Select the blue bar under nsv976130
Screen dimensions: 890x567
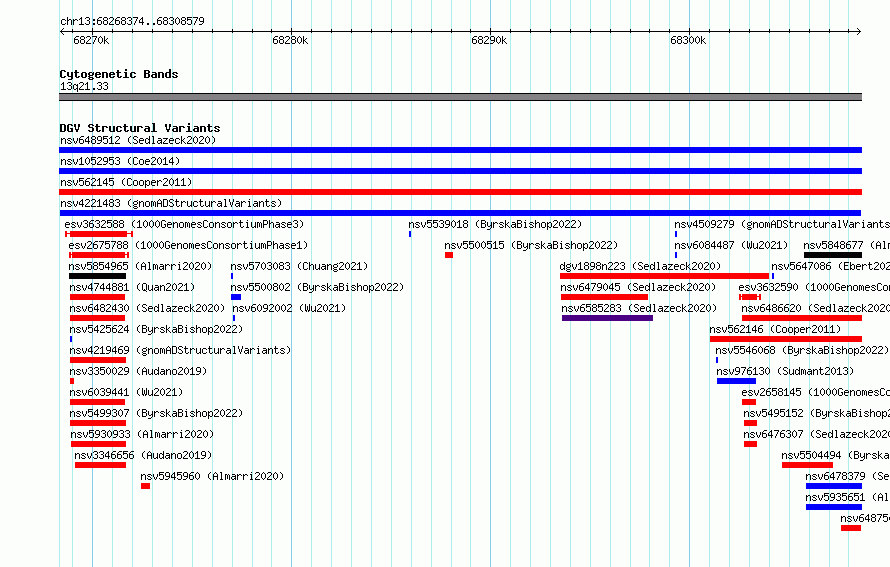pos(737,381)
